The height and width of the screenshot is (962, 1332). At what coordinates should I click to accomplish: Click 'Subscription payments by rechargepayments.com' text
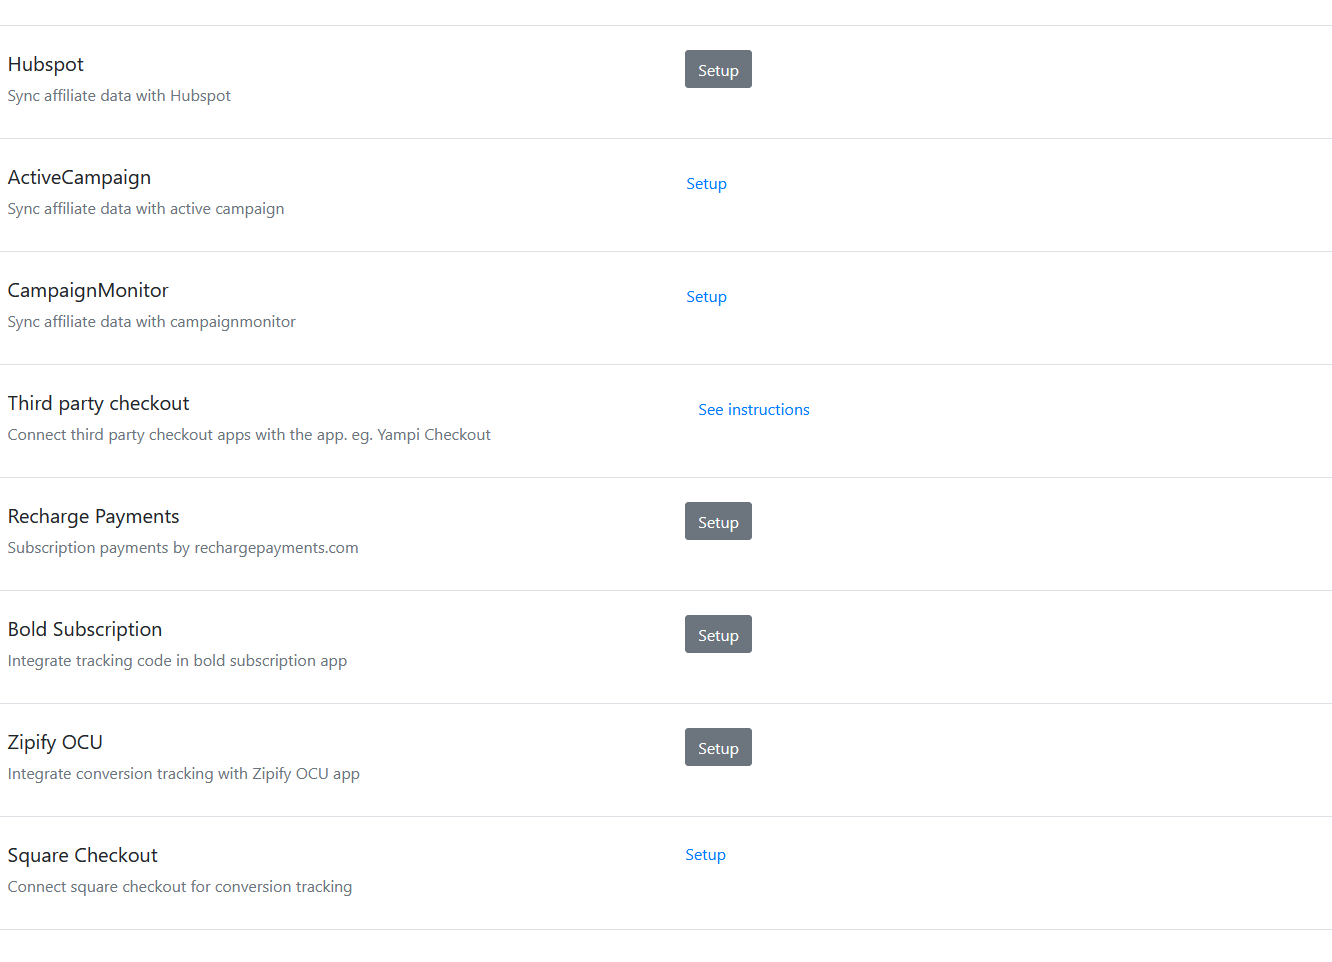[x=183, y=547]
